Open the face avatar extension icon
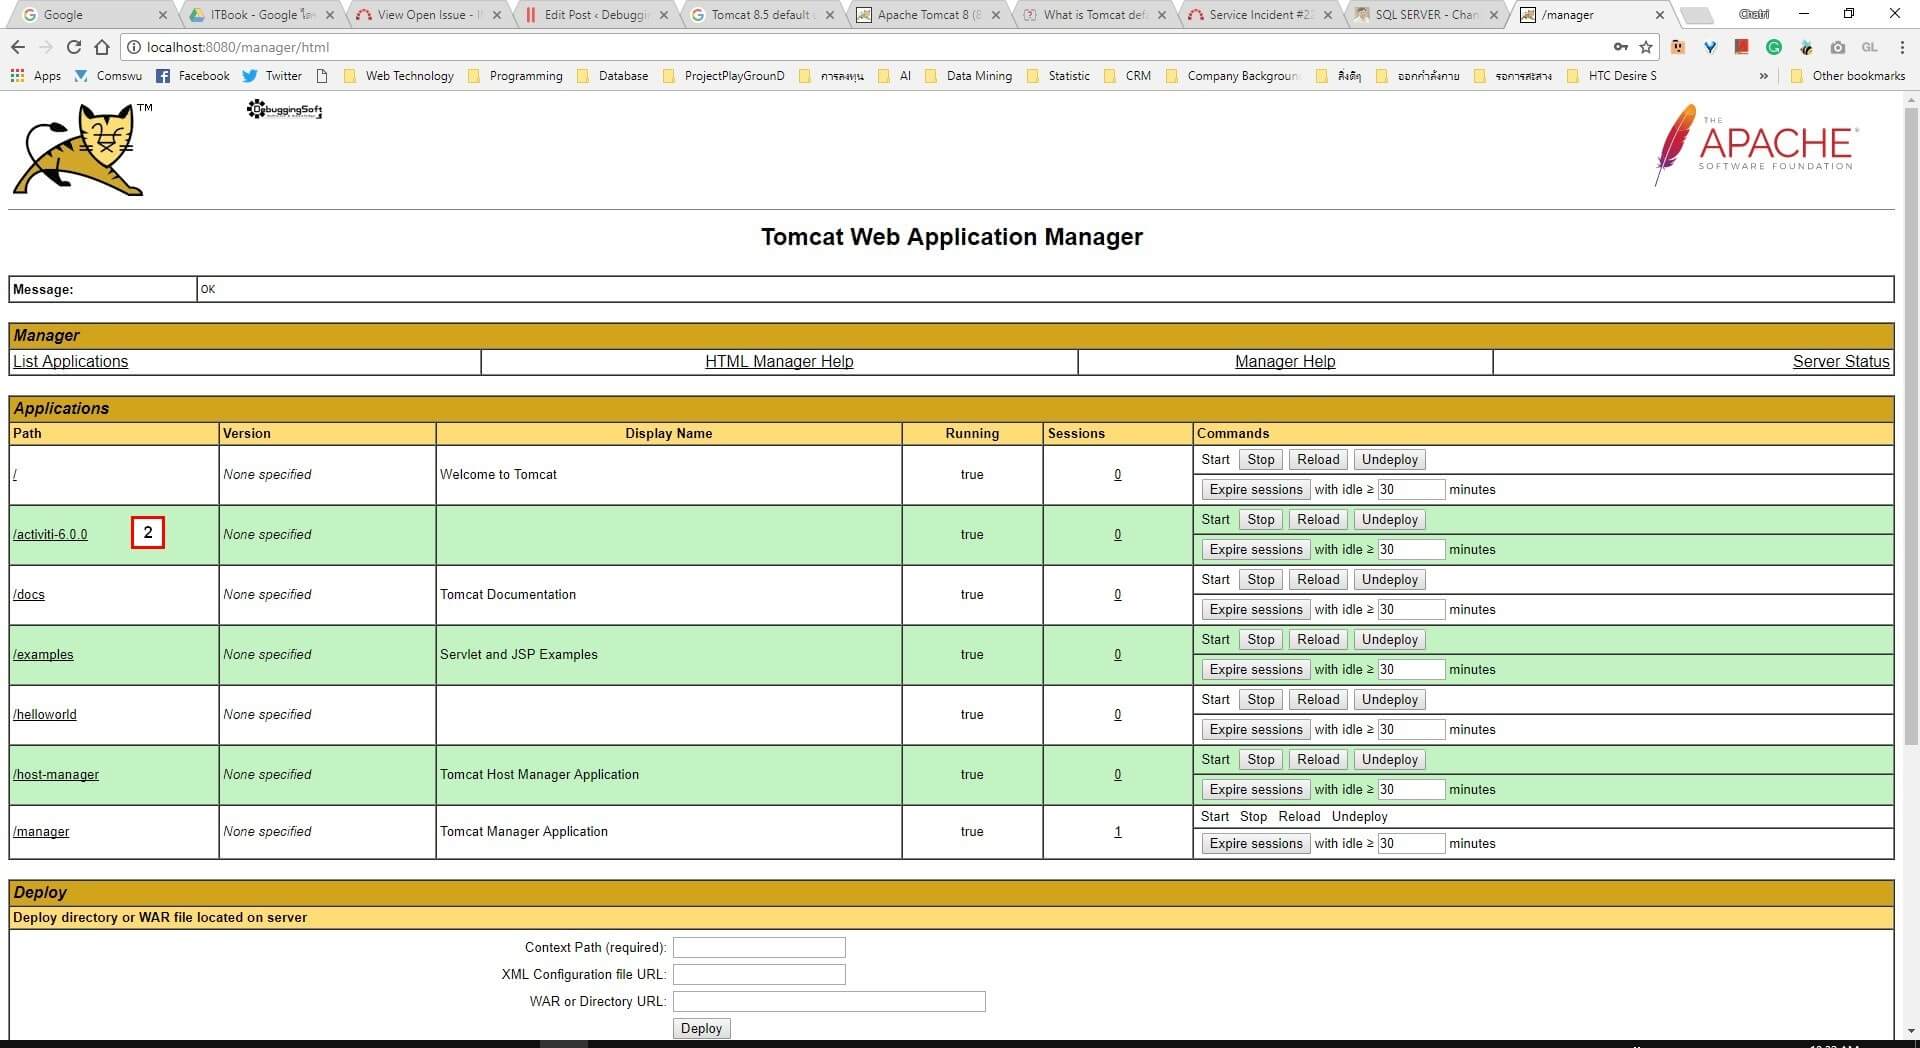The image size is (1920, 1048). (1678, 47)
